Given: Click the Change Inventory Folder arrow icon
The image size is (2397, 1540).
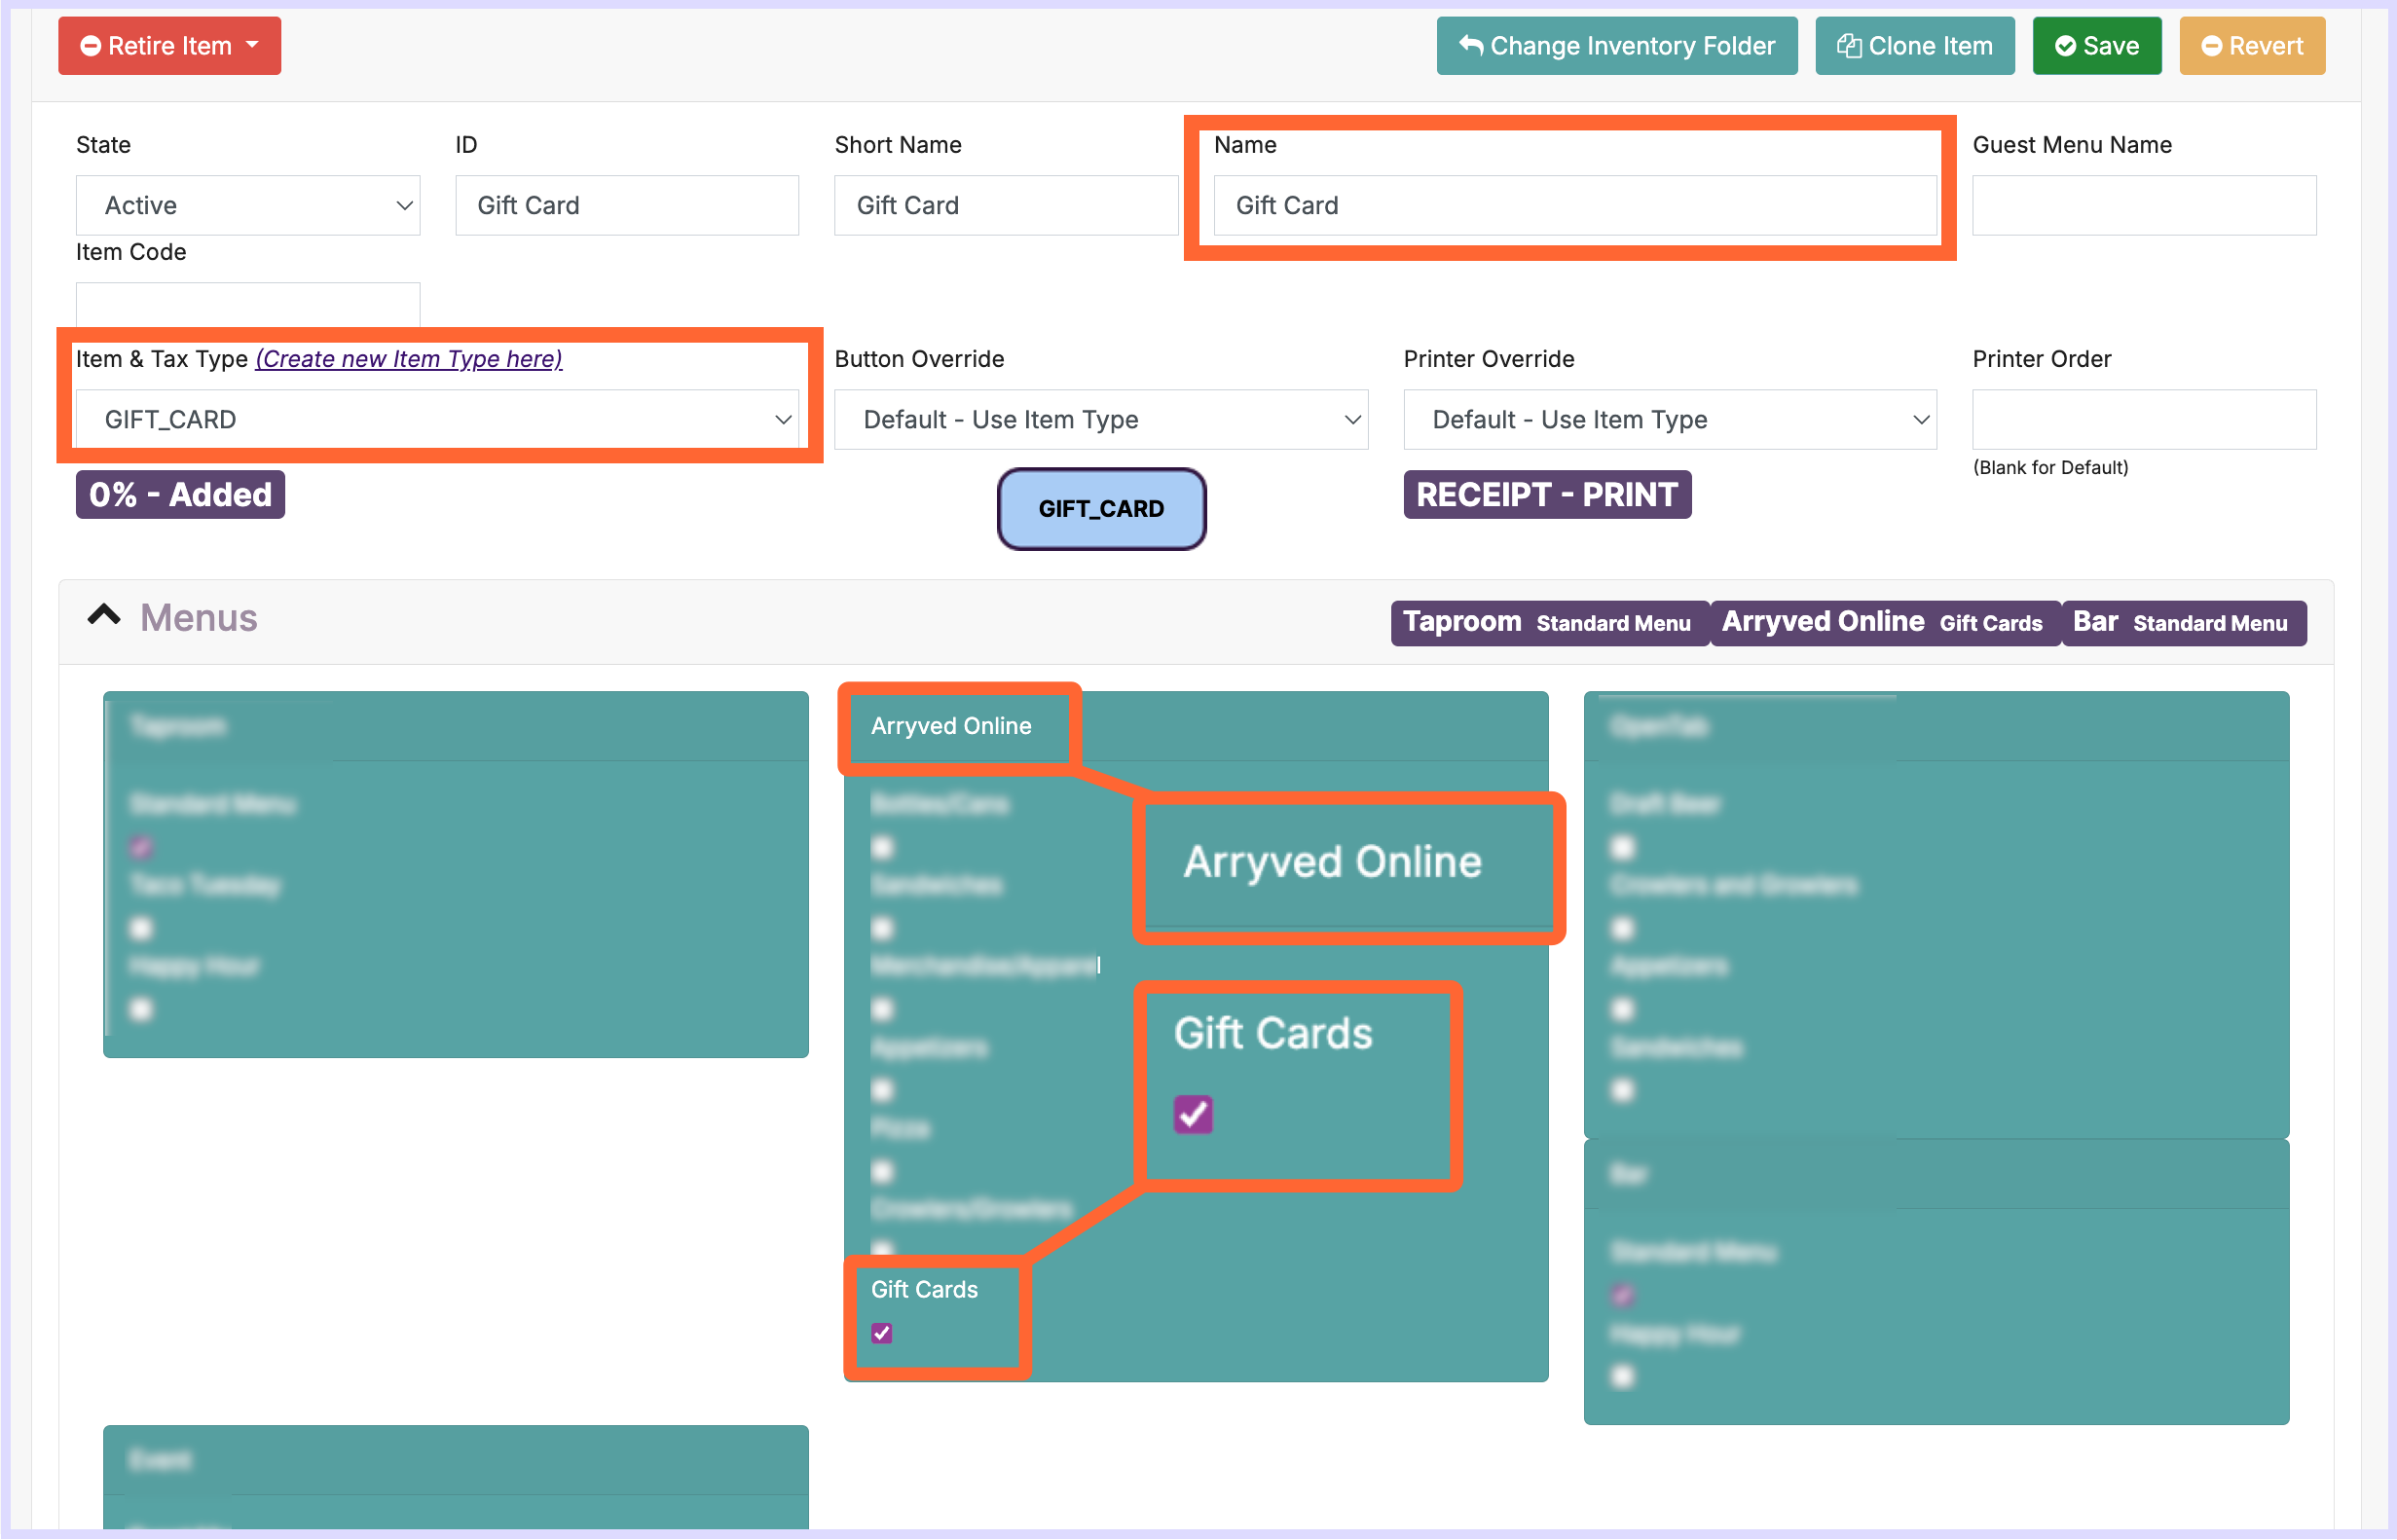Looking at the screenshot, I should click(1470, 46).
